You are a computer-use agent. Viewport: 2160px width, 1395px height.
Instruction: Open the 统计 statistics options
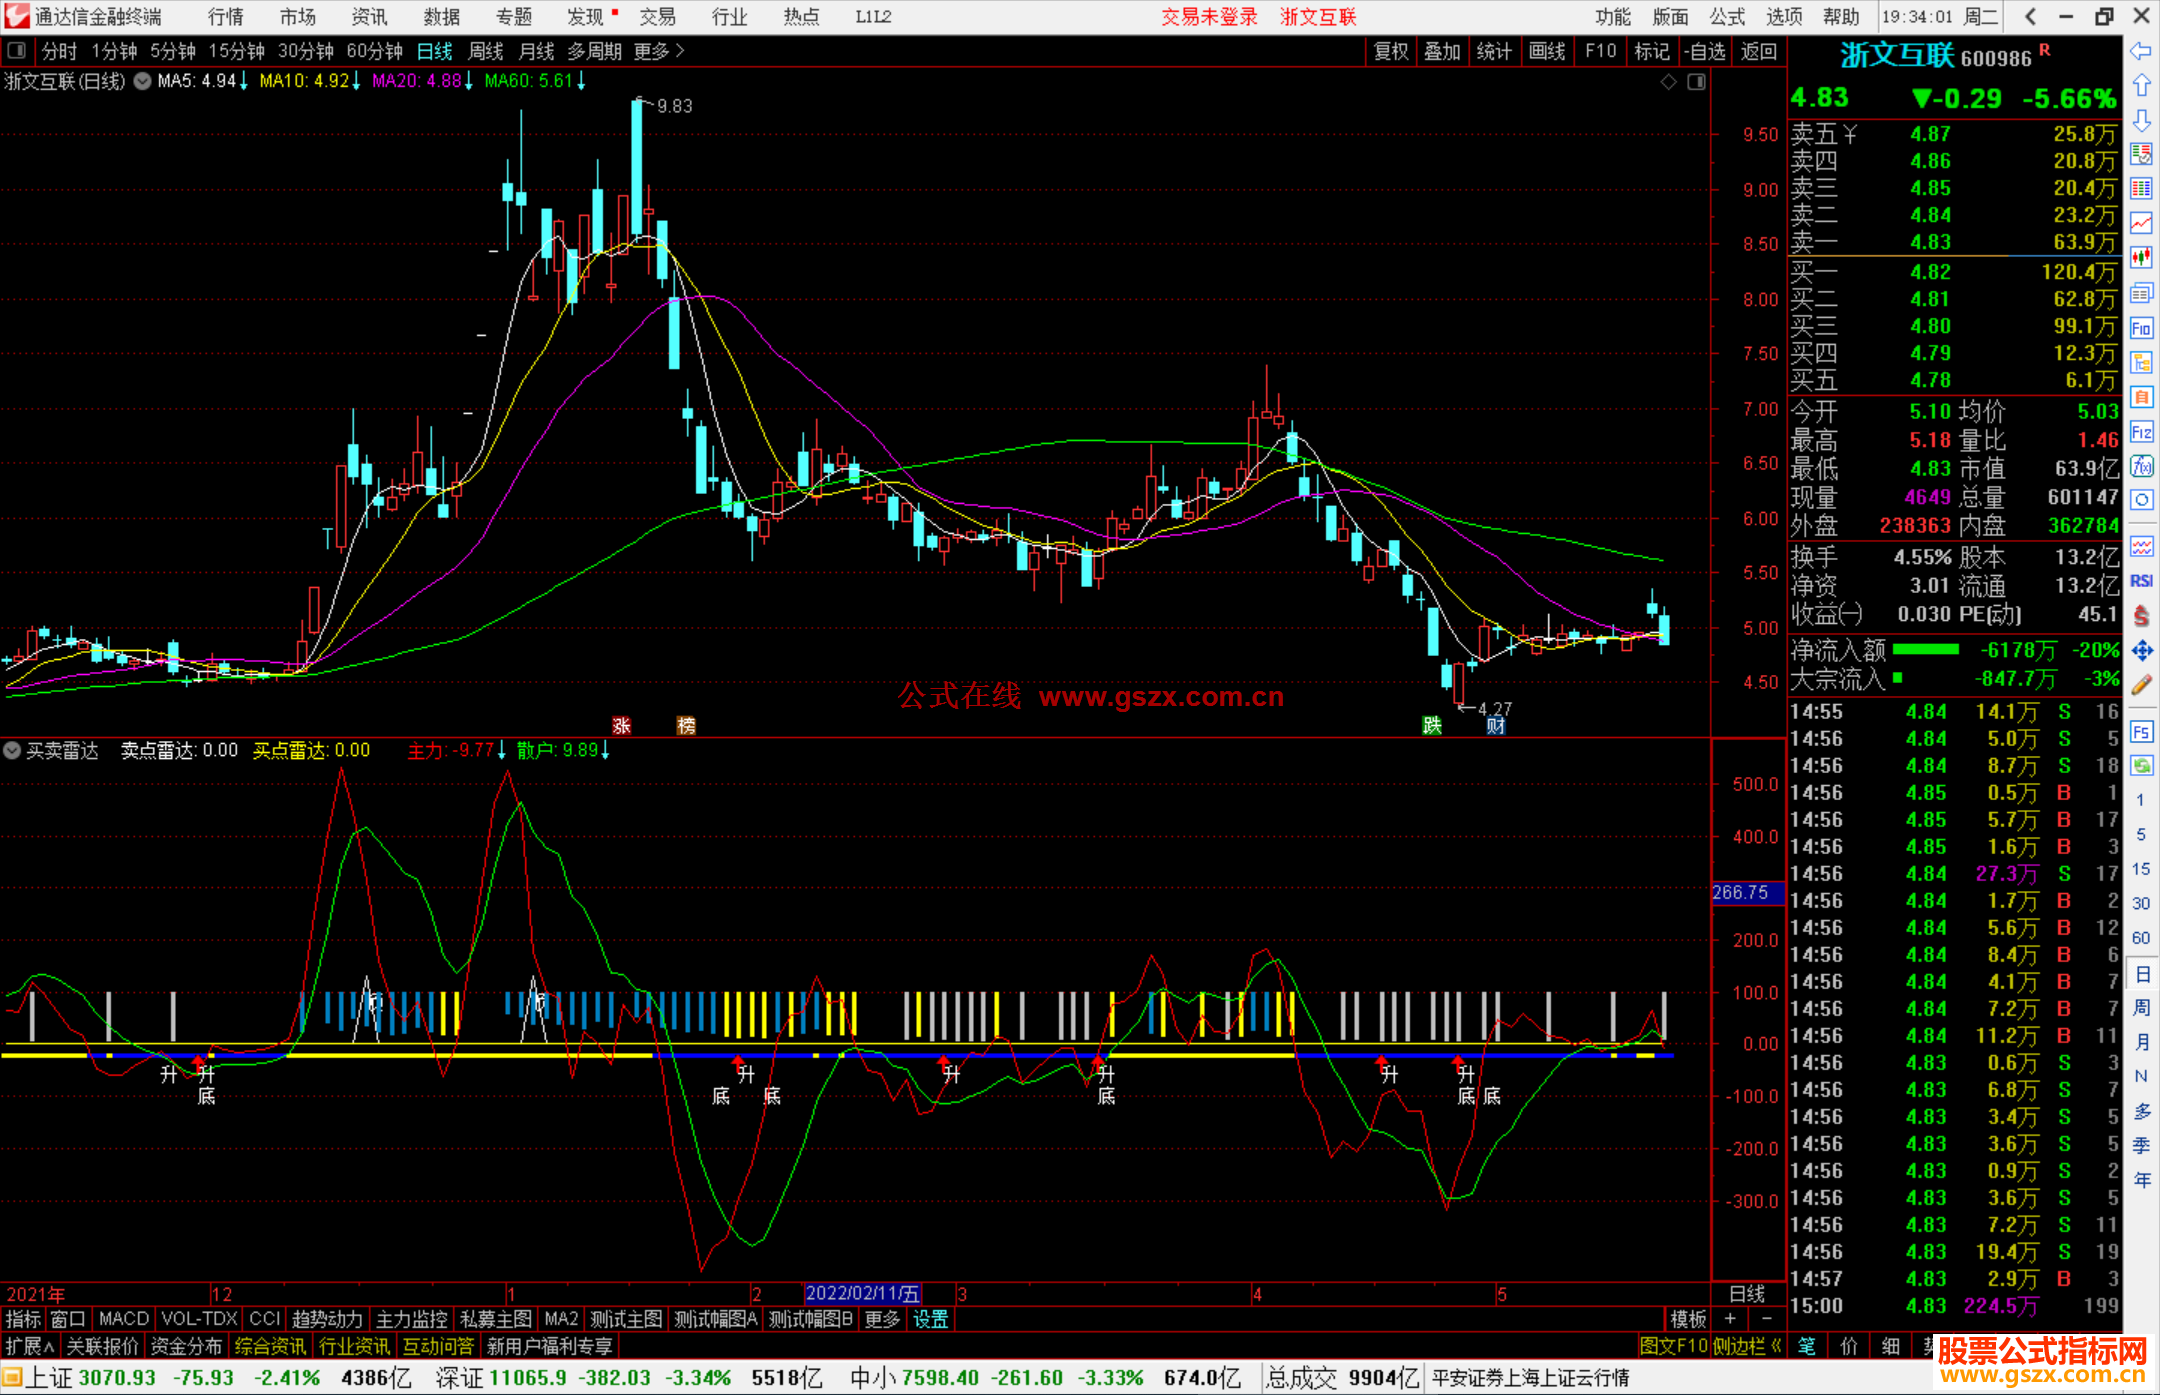[x=1494, y=51]
